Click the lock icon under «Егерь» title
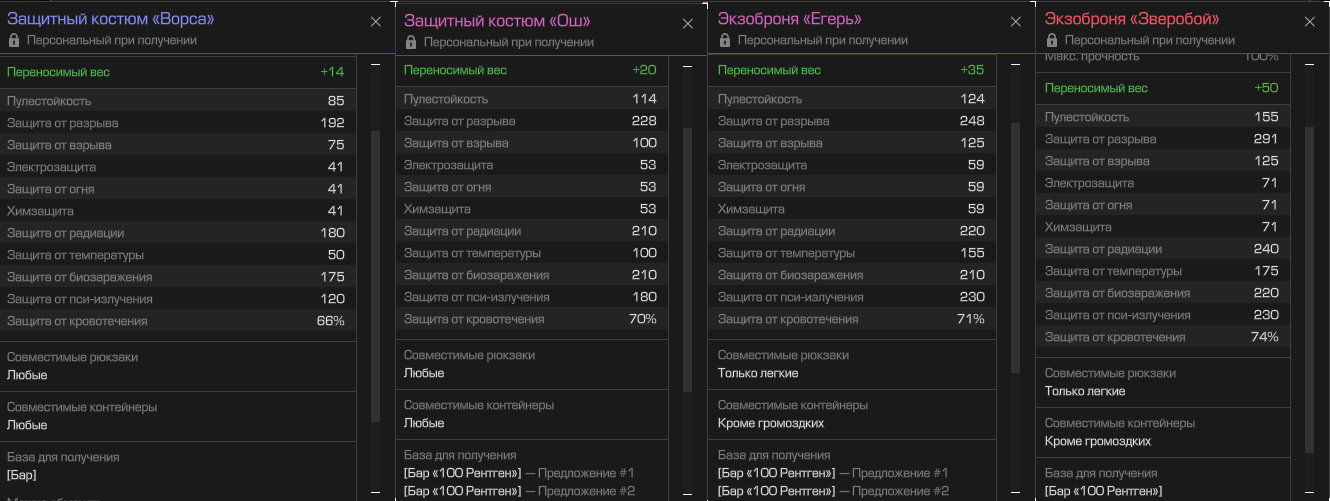 [x=725, y=40]
